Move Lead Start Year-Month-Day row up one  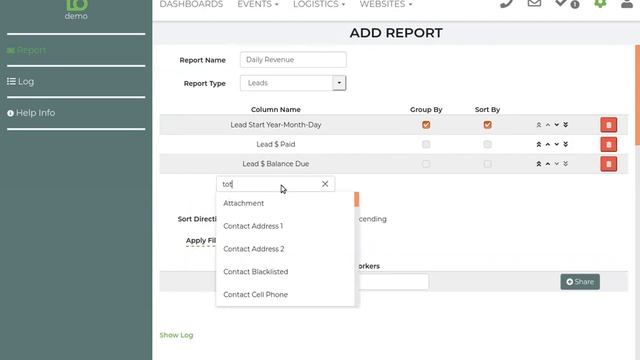pyautogui.click(x=548, y=125)
